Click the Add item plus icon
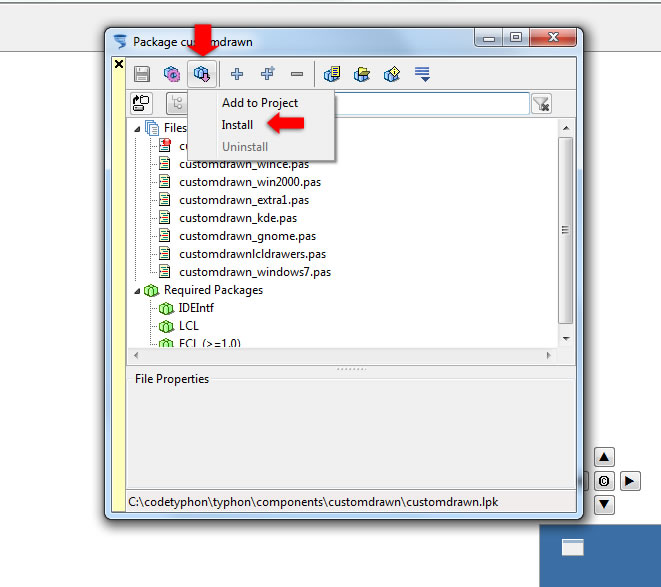661x587 pixels. point(237,74)
